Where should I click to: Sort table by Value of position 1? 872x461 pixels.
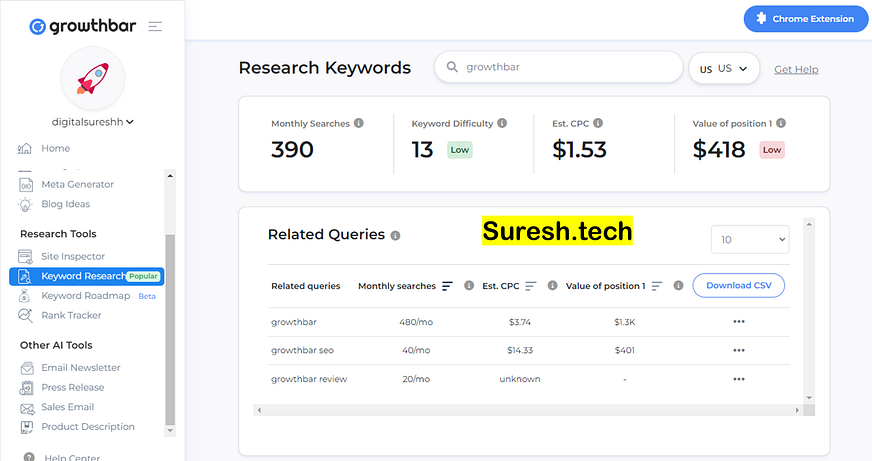[x=657, y=286]
